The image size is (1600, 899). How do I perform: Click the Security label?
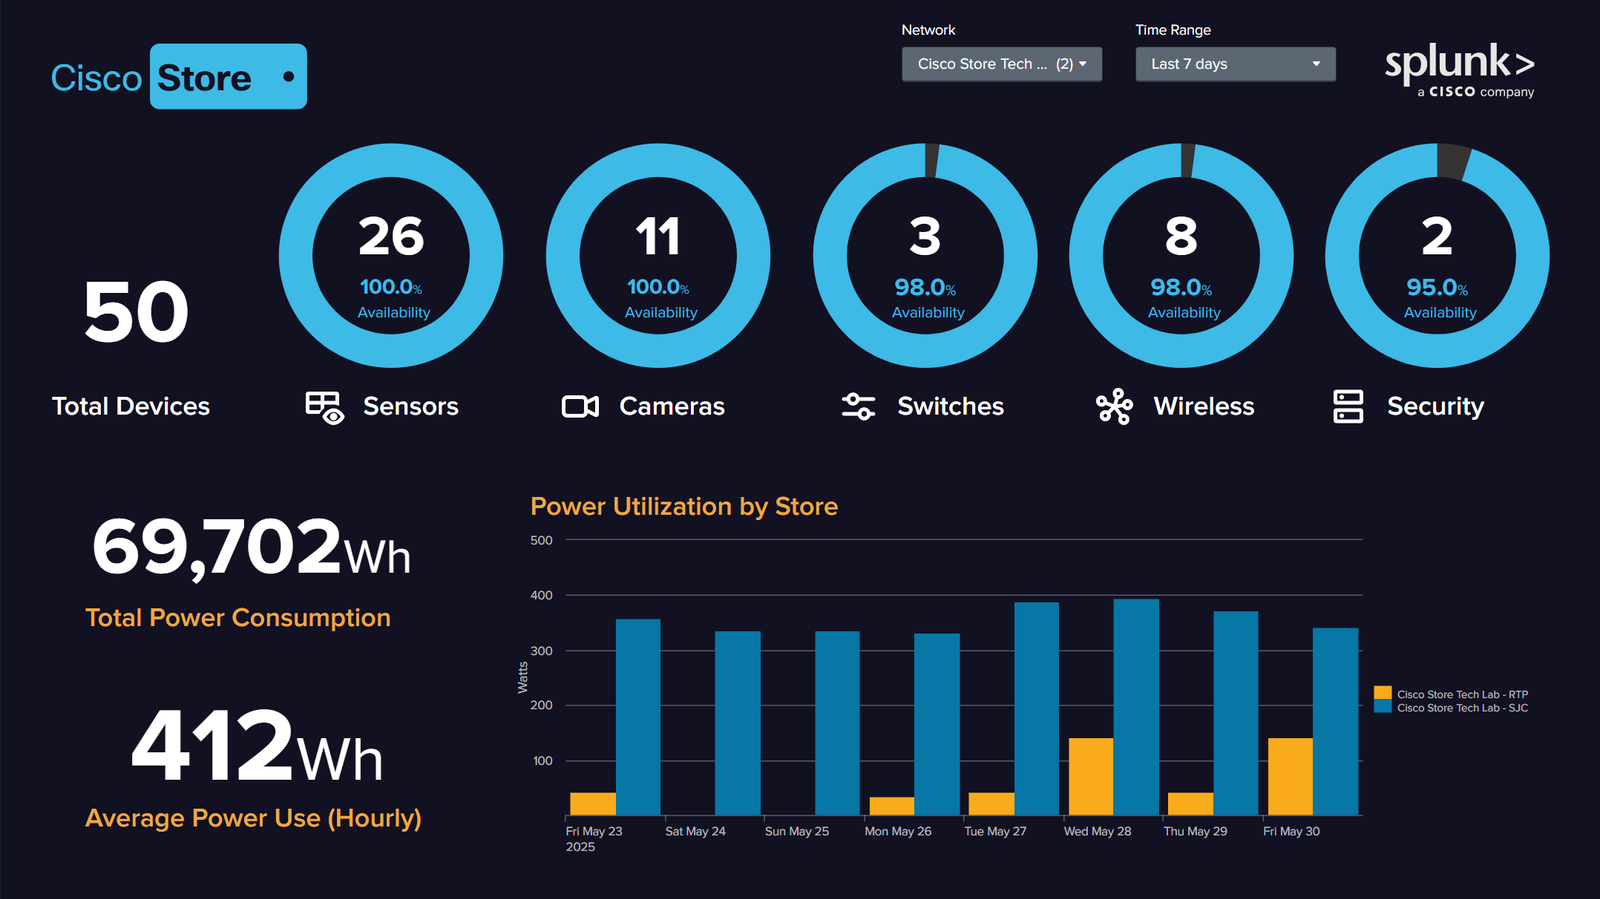pos(1436,407)
